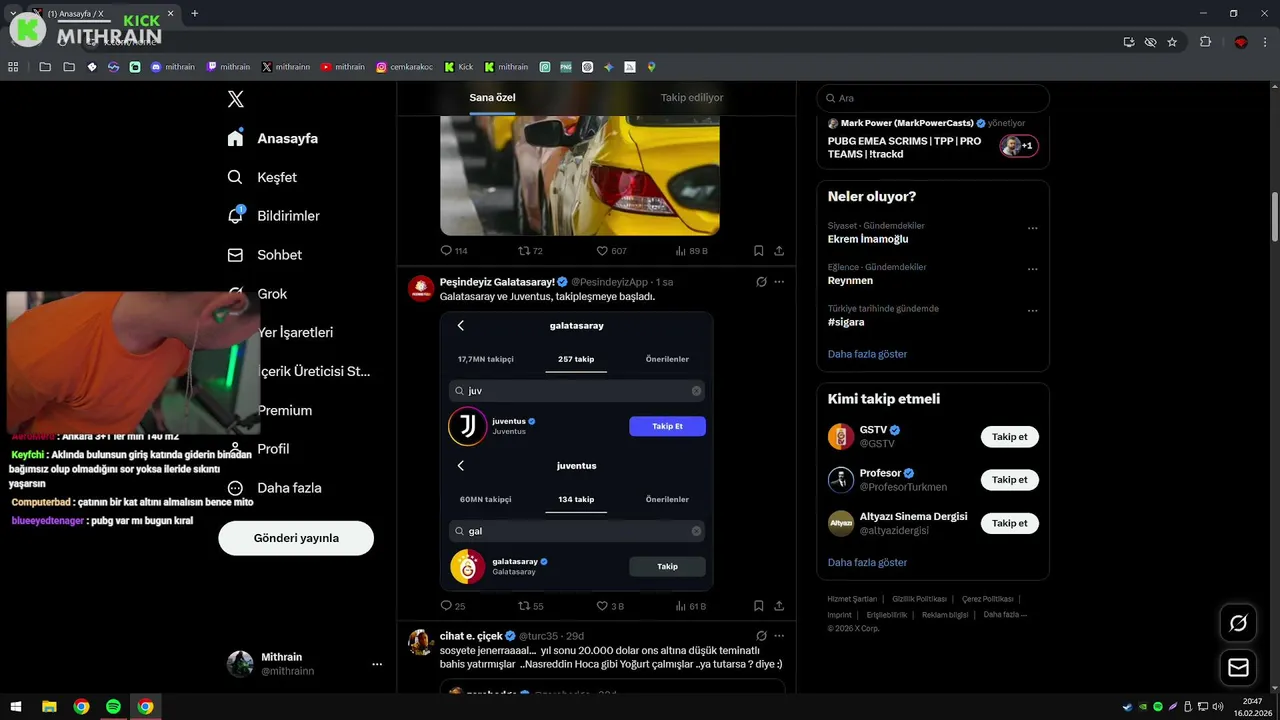The width and height of the screenshot is (1280, 720).
Task: Close the Anasayfa / X tab
Action: [x=170, y=13]
